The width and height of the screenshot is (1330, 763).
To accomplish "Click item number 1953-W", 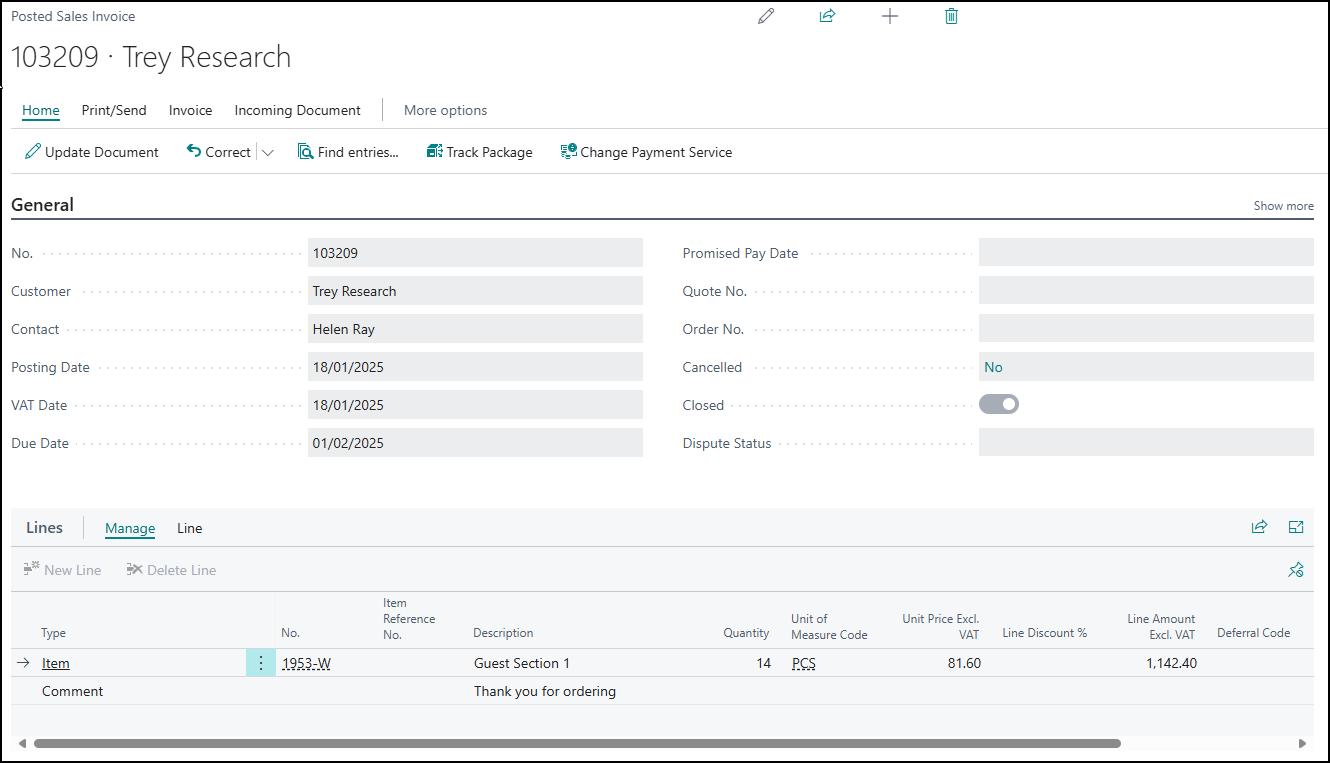I will (x=306, y=663).
